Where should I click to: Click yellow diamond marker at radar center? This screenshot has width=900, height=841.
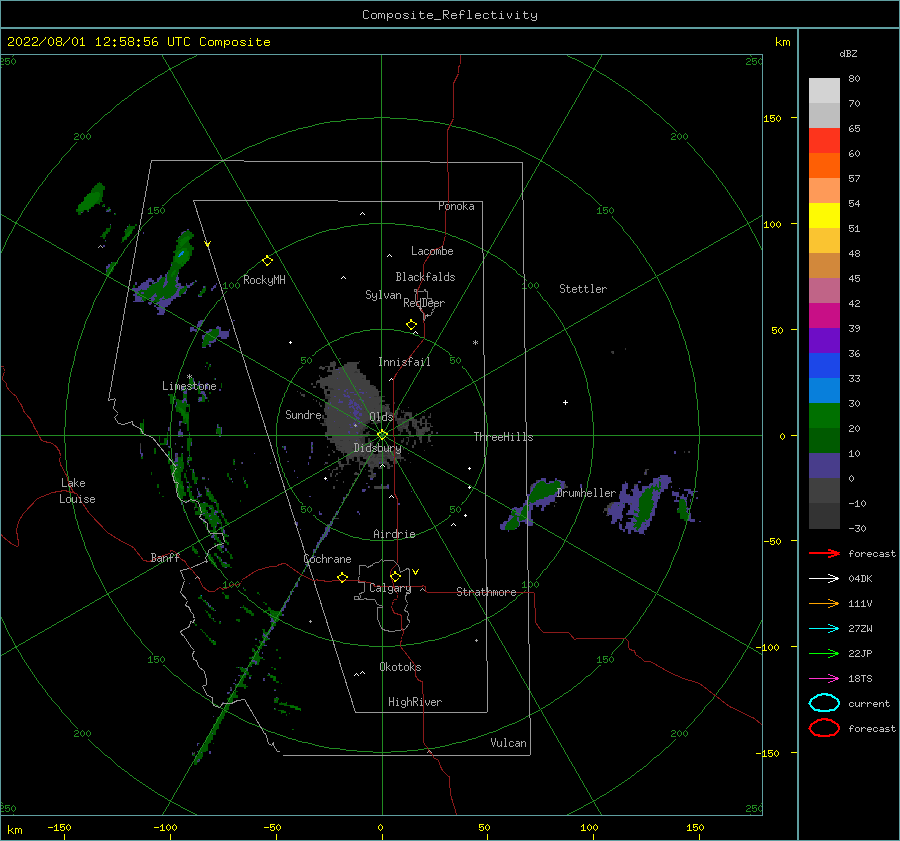tap(382, 435)
